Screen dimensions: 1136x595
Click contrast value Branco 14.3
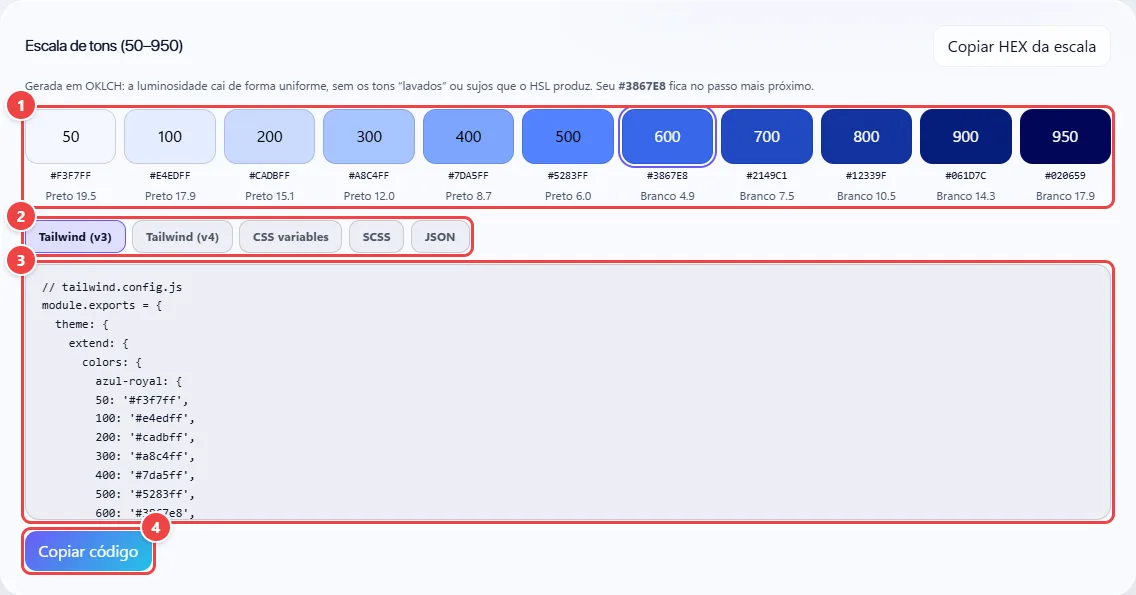point(966,196)
